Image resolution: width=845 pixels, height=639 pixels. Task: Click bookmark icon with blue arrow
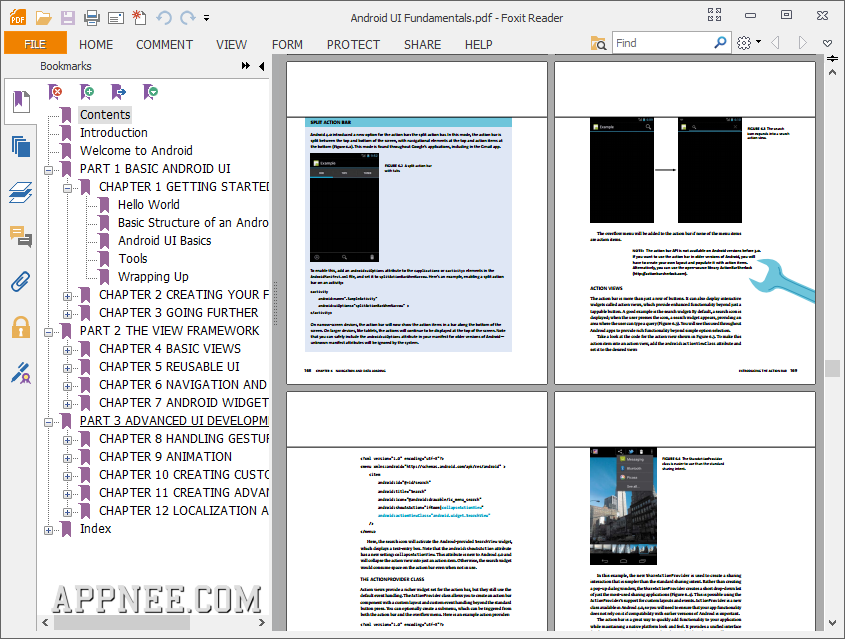point(118,92)
